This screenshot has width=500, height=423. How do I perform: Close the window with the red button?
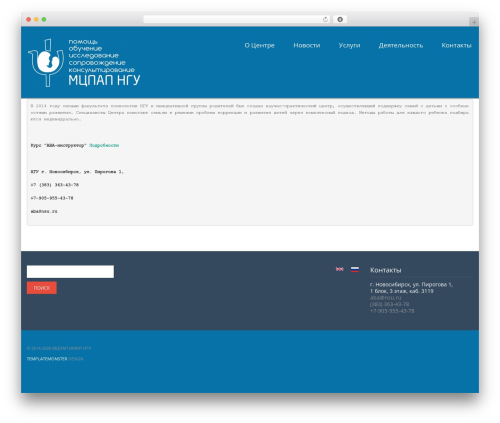tap(29, 19)
